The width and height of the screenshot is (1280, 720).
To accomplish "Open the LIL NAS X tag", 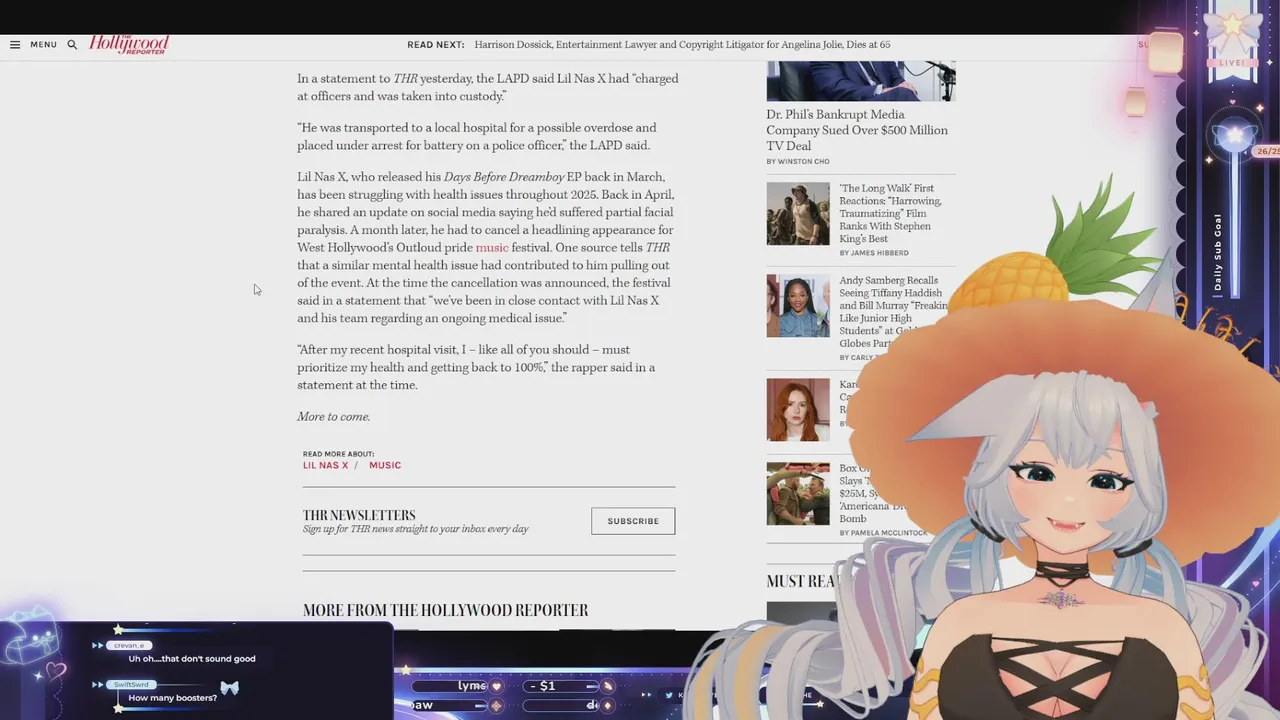I will (x=326, y=465).
